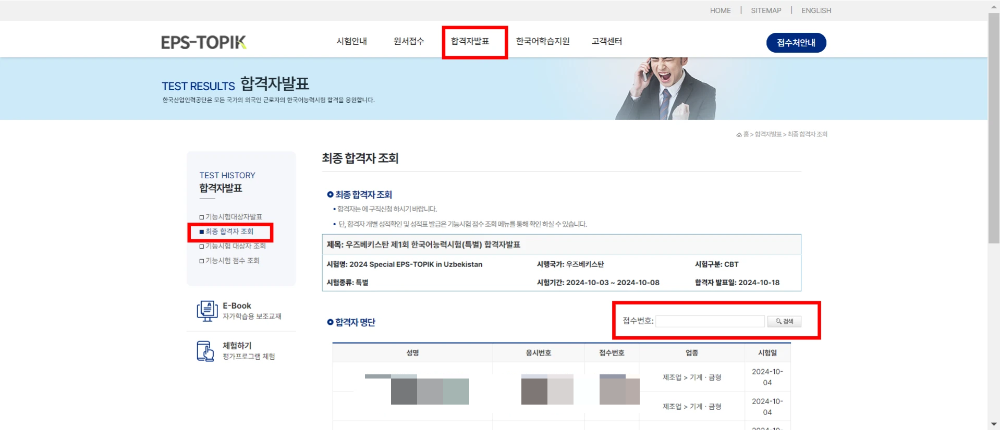Click the 원서접수 menu item
This screenshot has width=1000, height=430.
coord(409,41)
